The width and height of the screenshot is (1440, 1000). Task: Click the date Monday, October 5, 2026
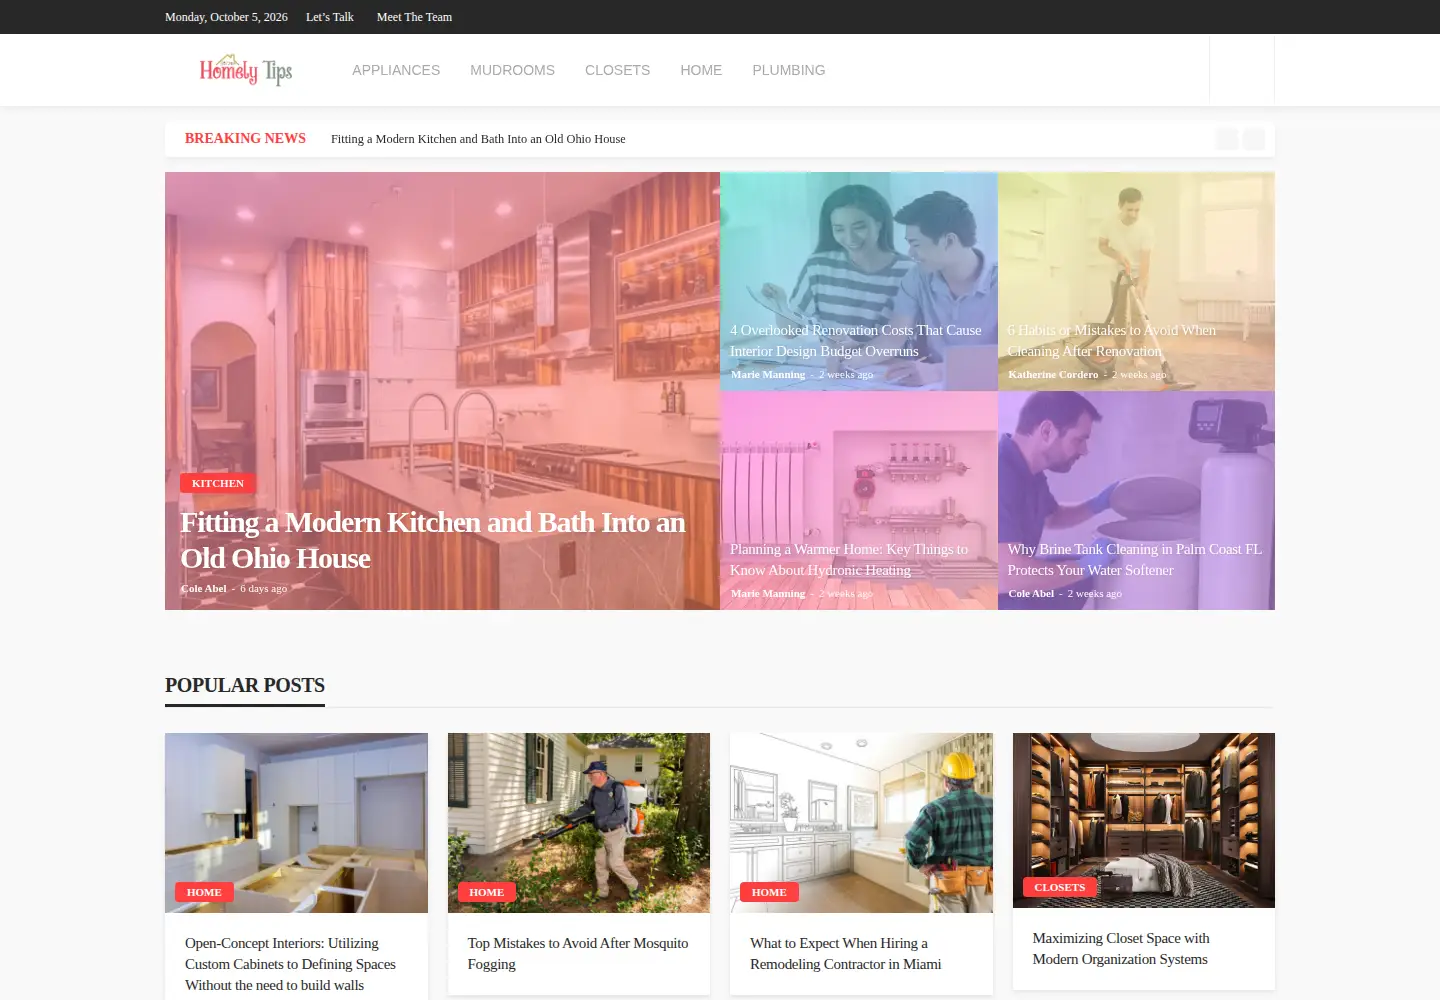226,17
